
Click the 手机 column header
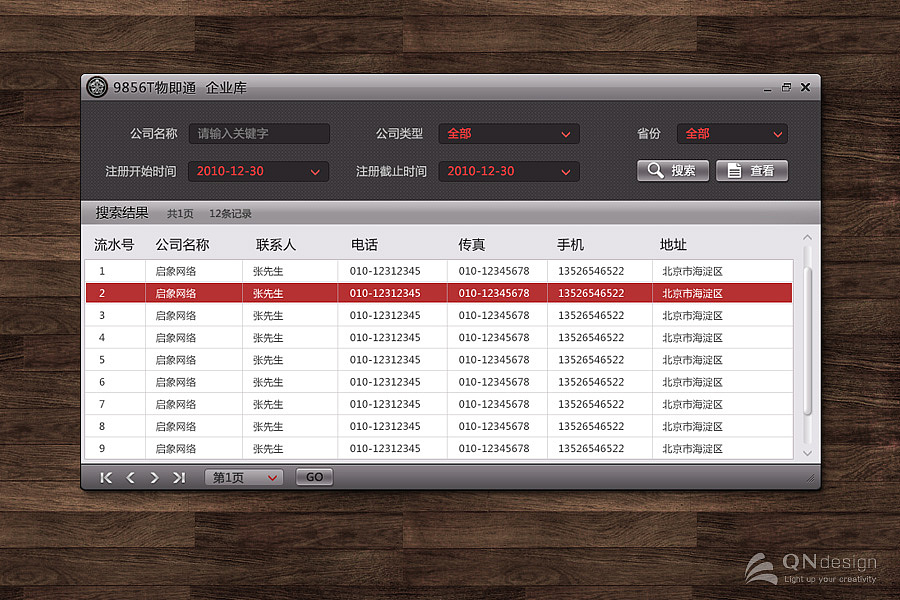point(570,245)
